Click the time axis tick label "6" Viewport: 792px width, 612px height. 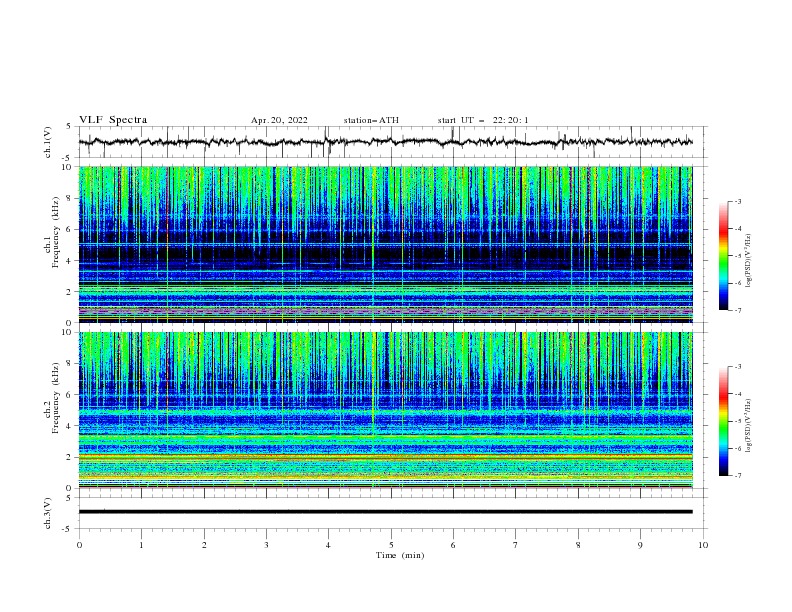[x=453, y=545]
